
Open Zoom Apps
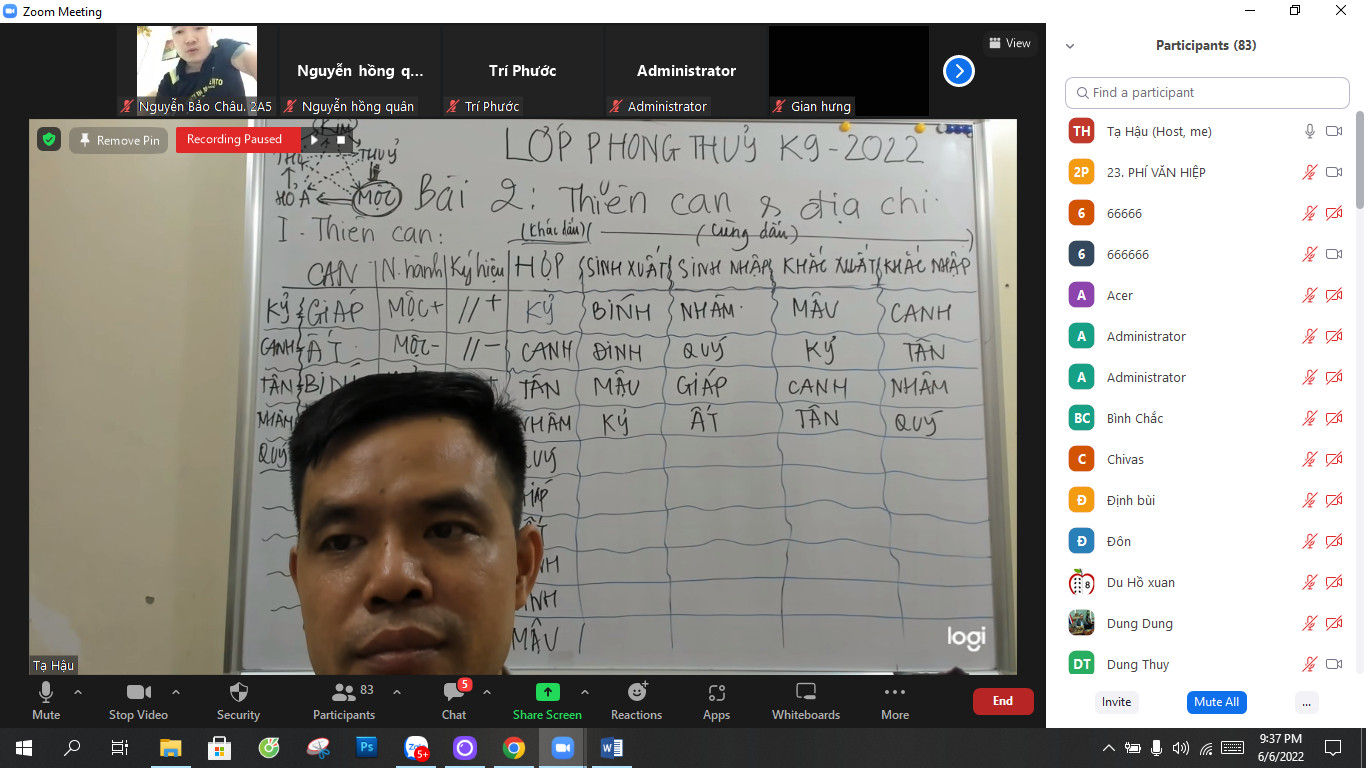[x=716, y=700]
